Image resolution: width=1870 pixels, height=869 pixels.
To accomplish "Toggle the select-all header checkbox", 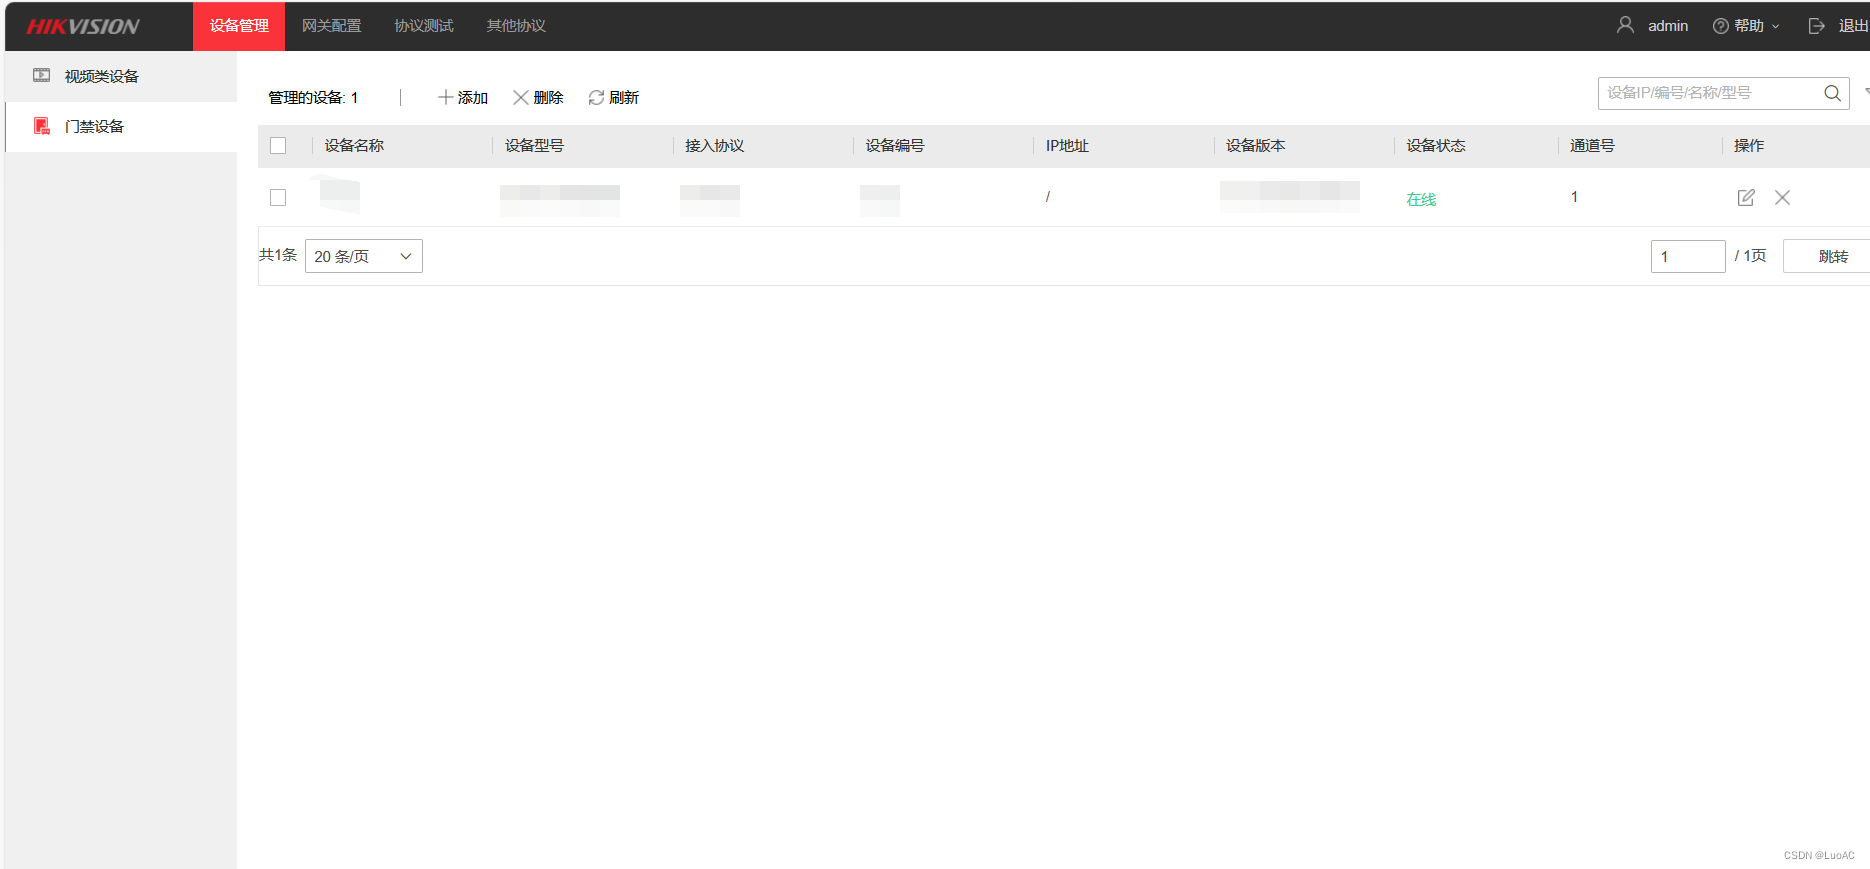I will pos(278,146).
